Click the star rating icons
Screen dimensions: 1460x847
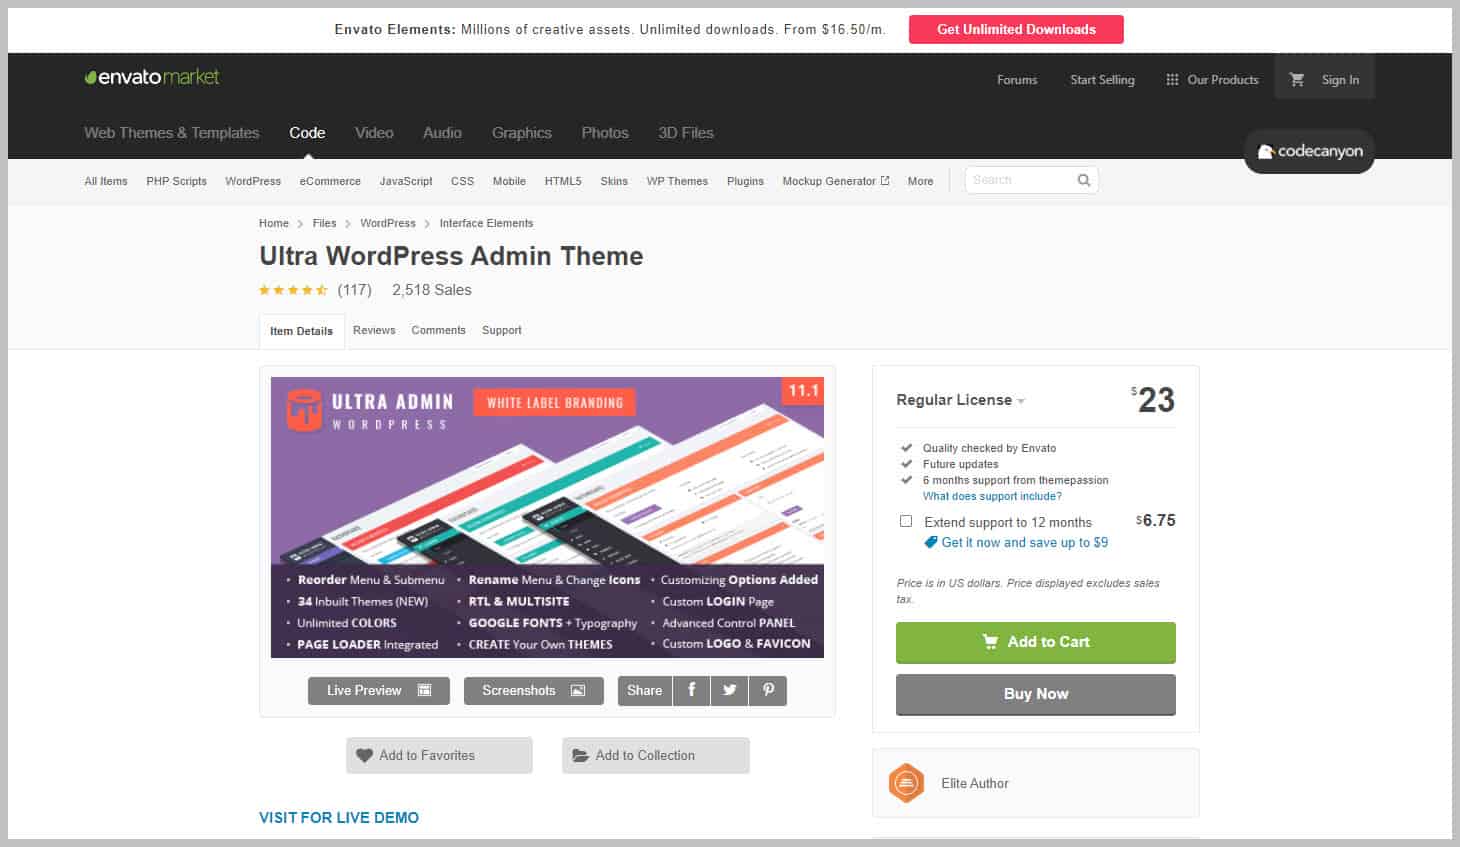coord(293,290)
